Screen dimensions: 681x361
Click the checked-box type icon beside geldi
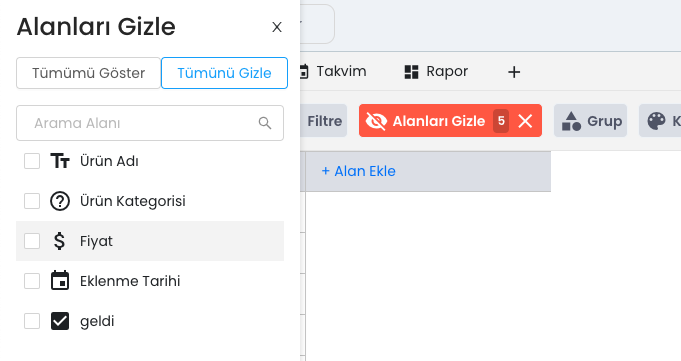point(60,321)
